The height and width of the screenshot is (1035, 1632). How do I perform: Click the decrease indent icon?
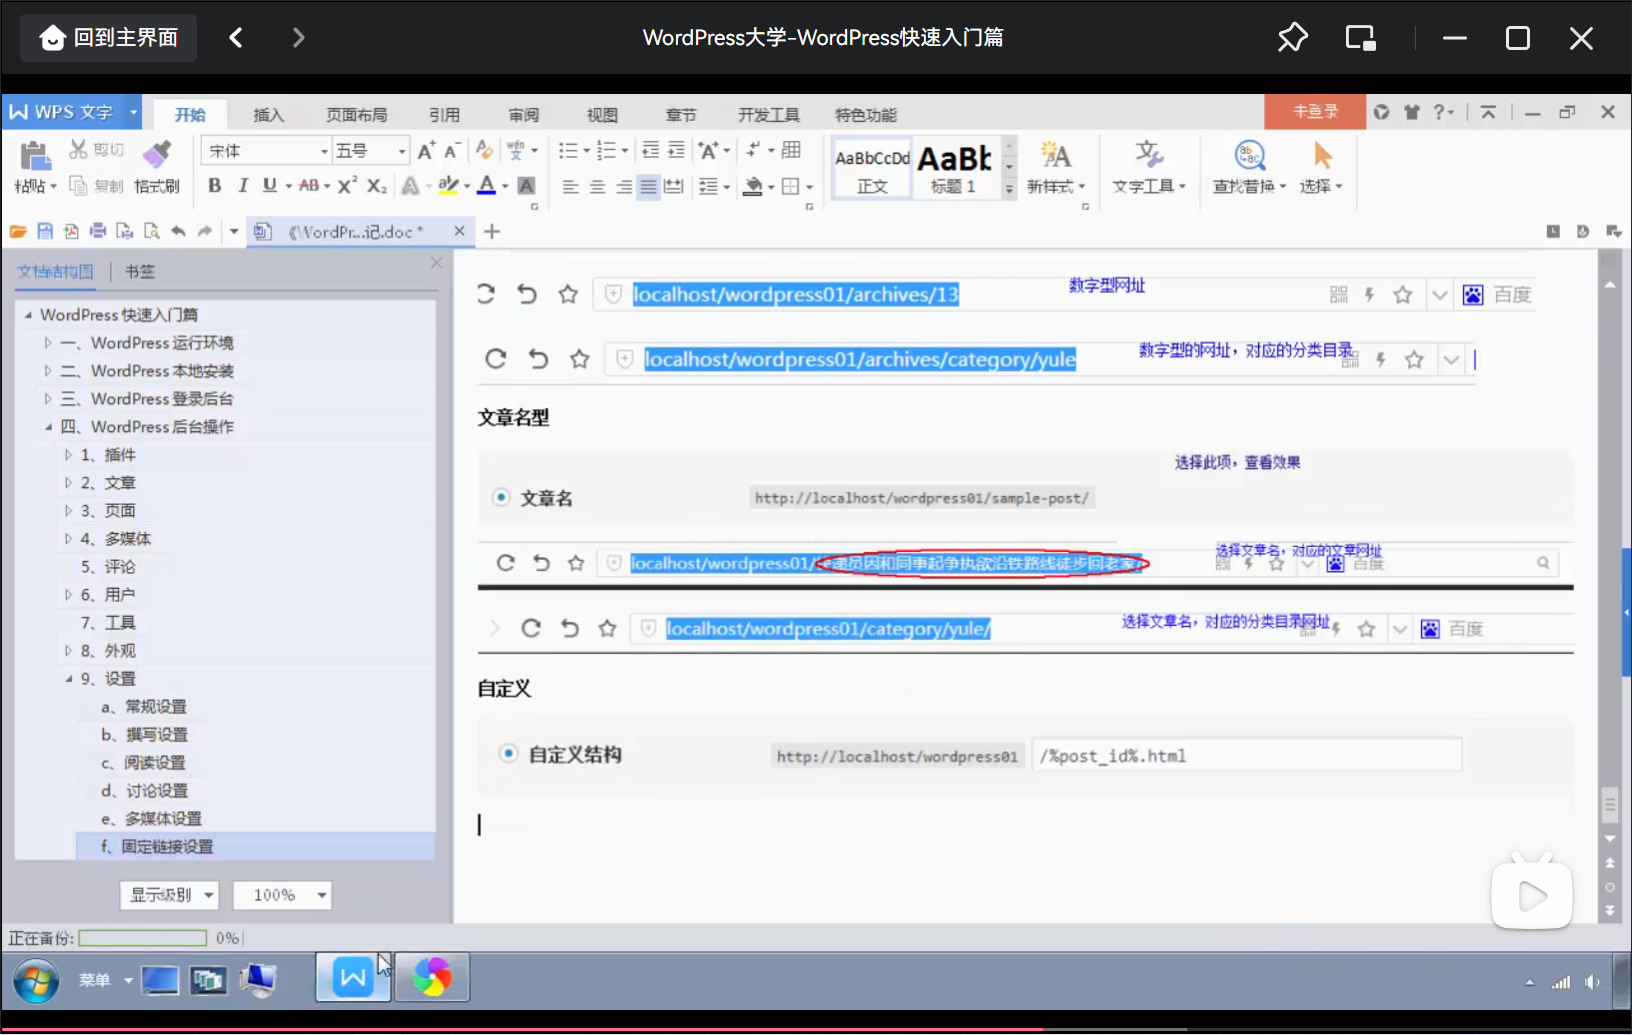click(650, 150)
